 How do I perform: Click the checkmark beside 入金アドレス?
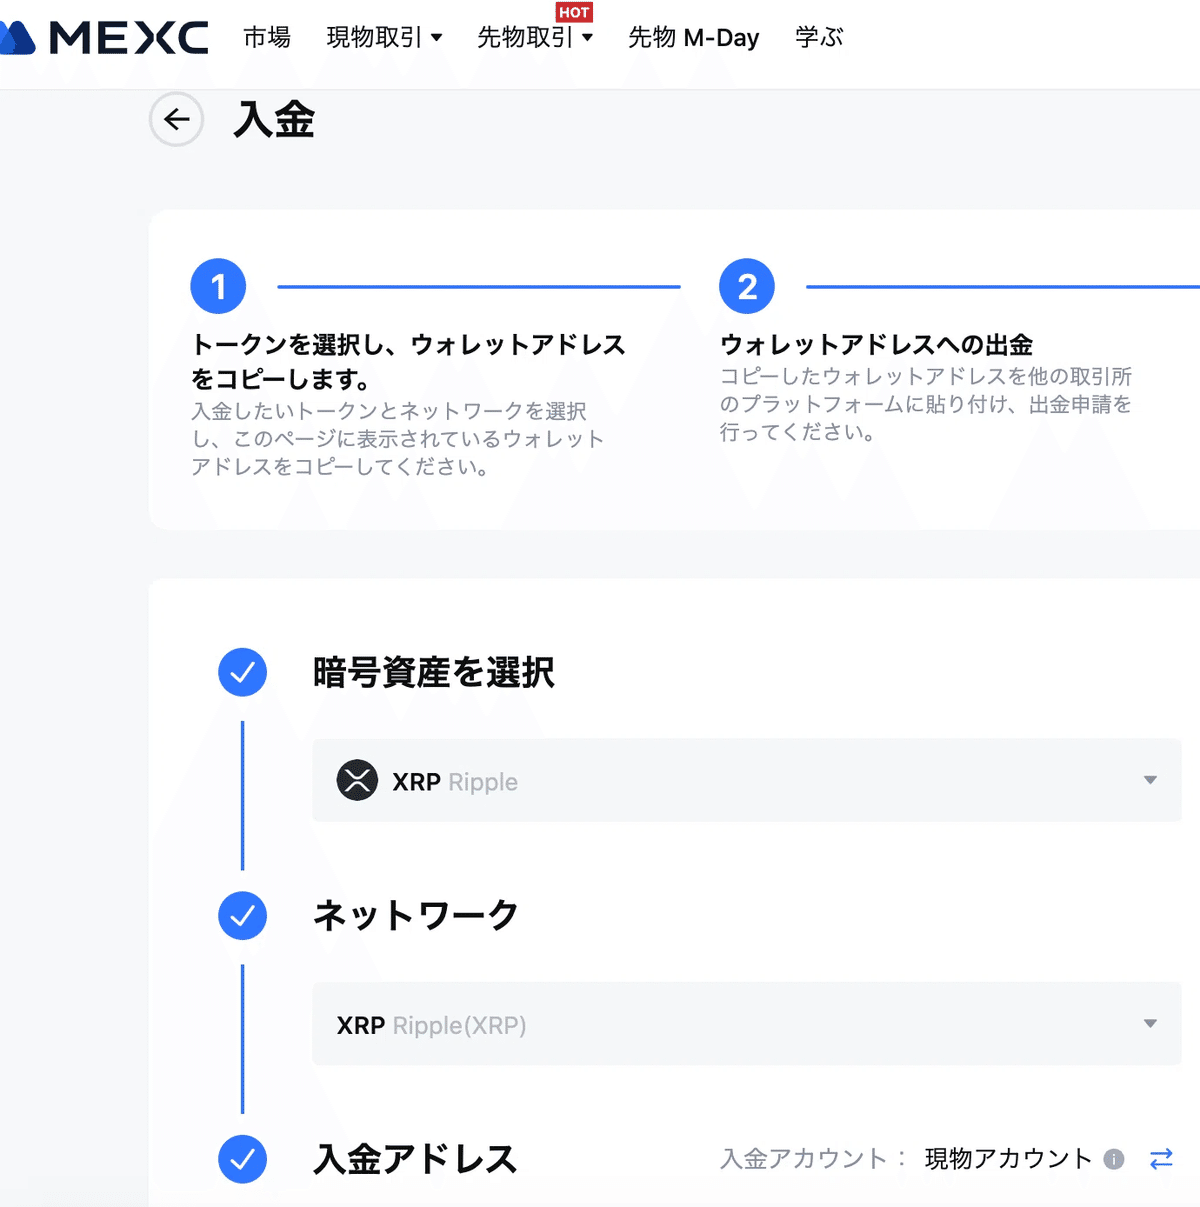coord(242,1160)
